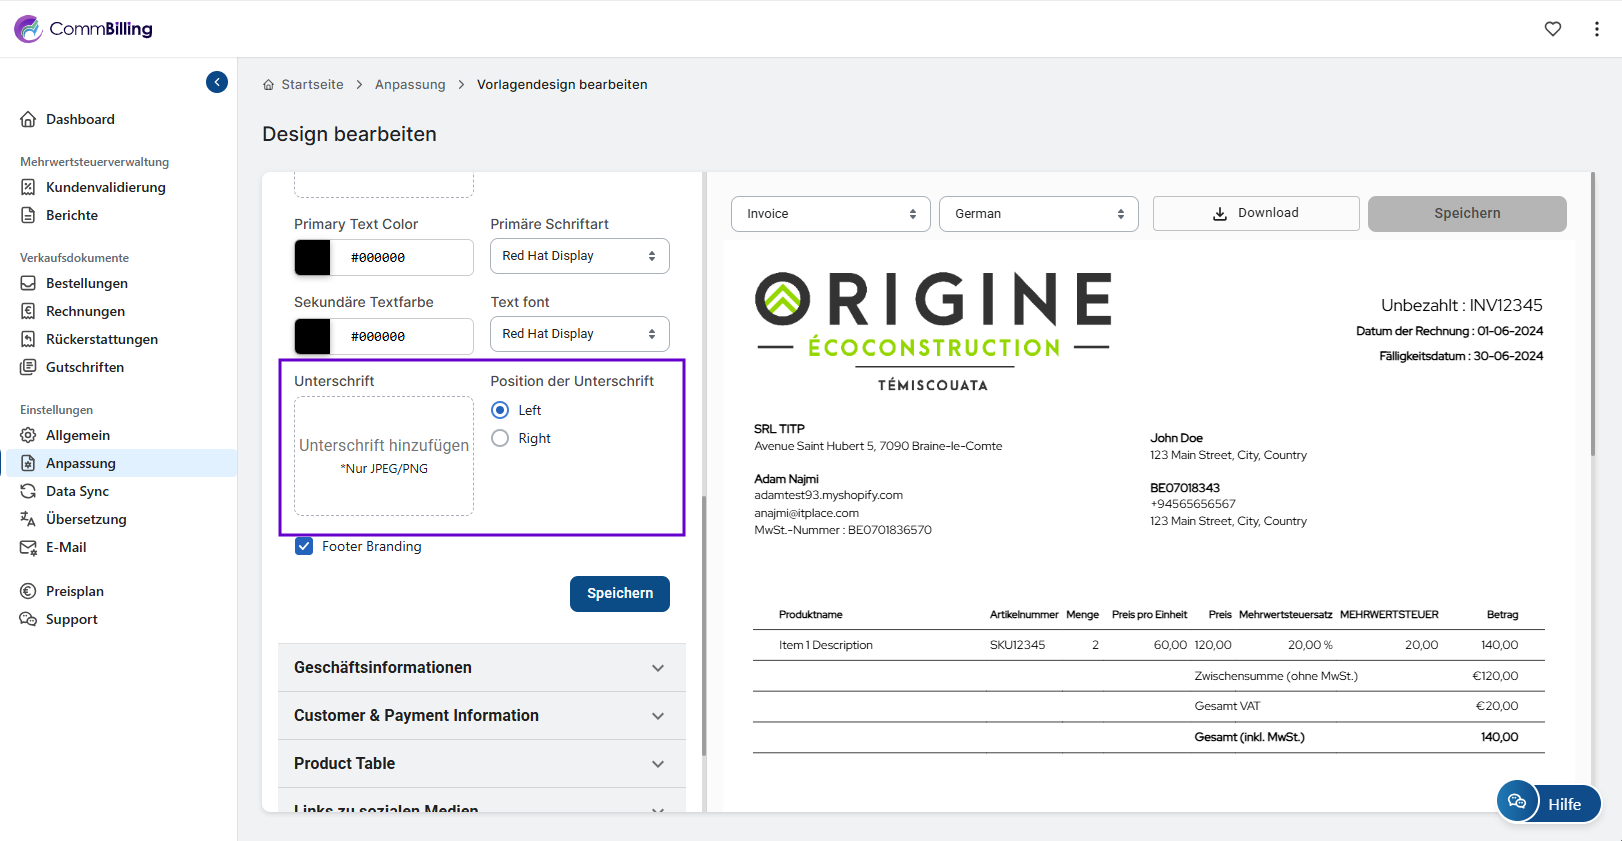Click the Unterschrift hinzufügen upload area
The height and width of the screenshot is (841, 1622).
(384, 456)
